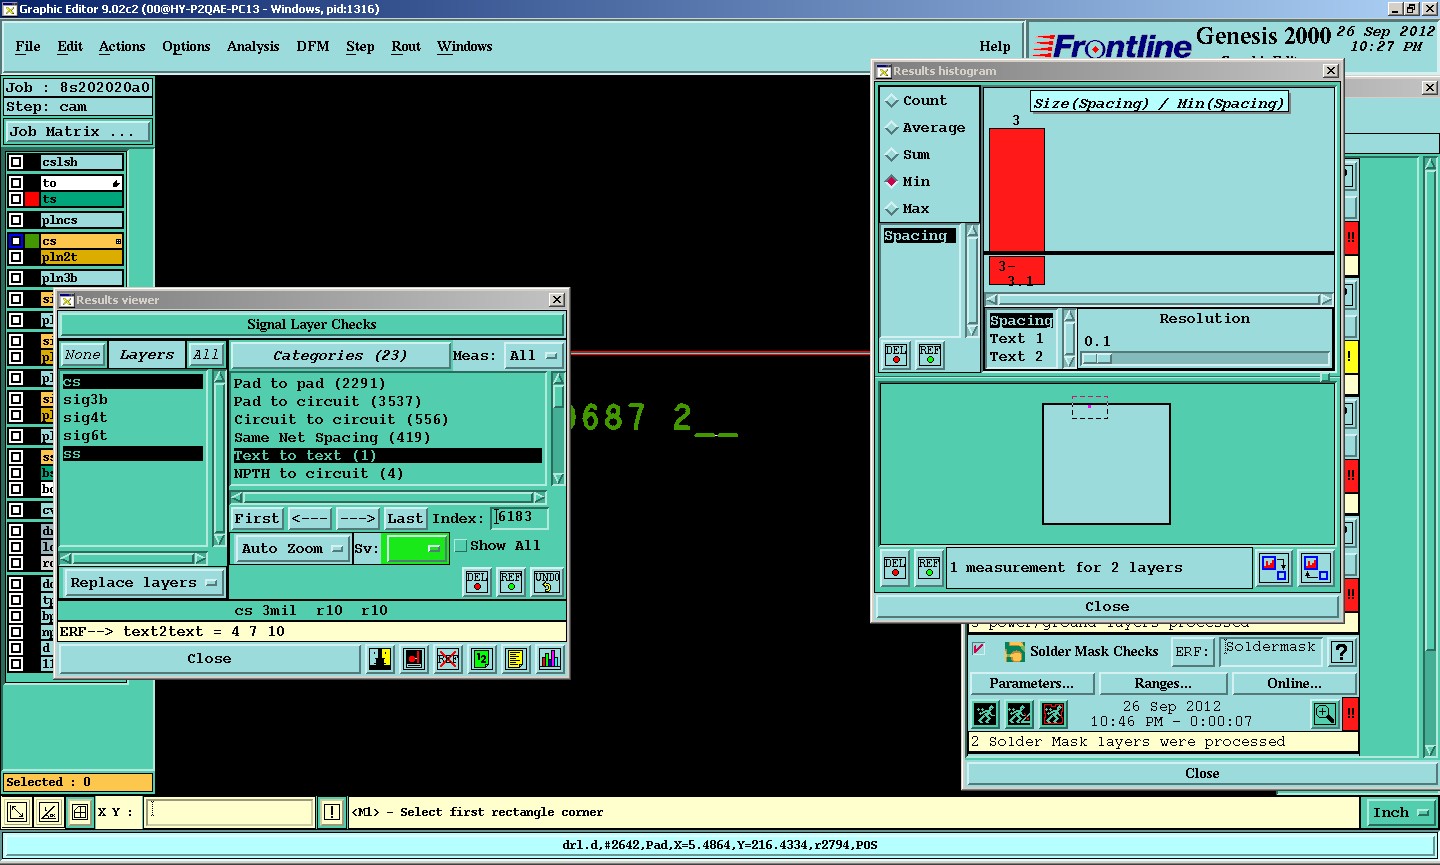Click the red-outlined running-man icon for Solder Mask
Viewport: 1440px width, 865px height.
(1053, 714)
